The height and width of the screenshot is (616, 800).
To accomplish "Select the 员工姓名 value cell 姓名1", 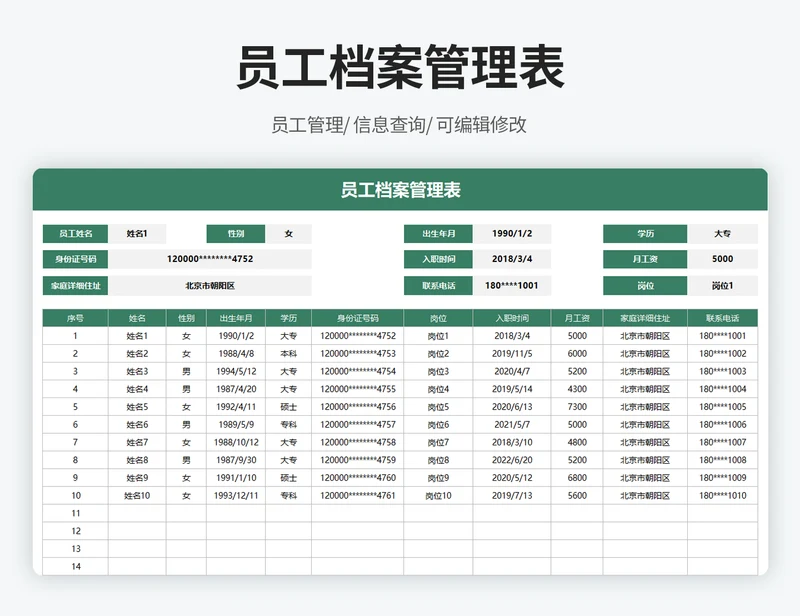I will pos(137,234).
